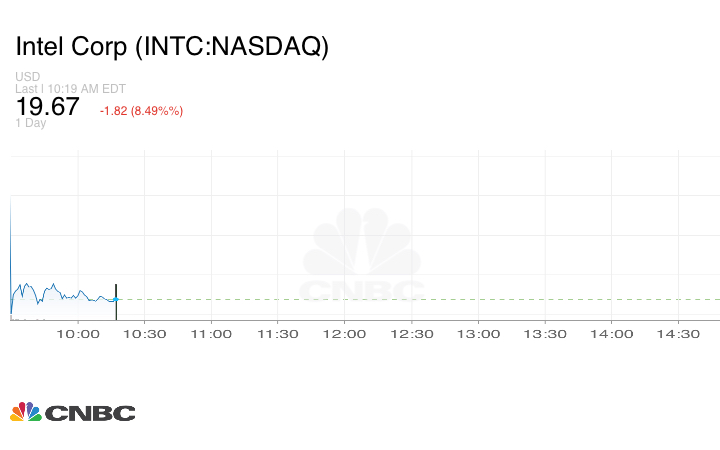Click the CNBC watermark in chart center
The width and height of the screenshot is (720, 450).
[362, 258]
